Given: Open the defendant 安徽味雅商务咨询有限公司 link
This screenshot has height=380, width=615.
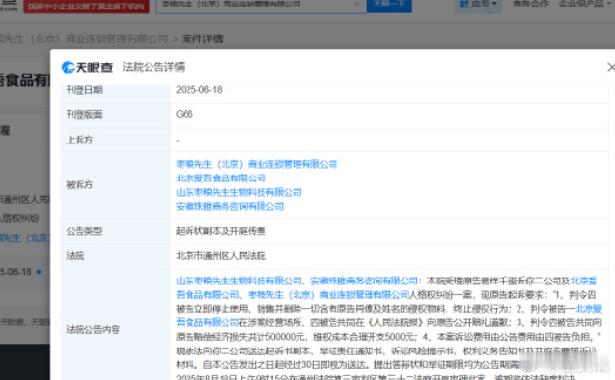Looking at the screenshot, I should tap(230, 207).
